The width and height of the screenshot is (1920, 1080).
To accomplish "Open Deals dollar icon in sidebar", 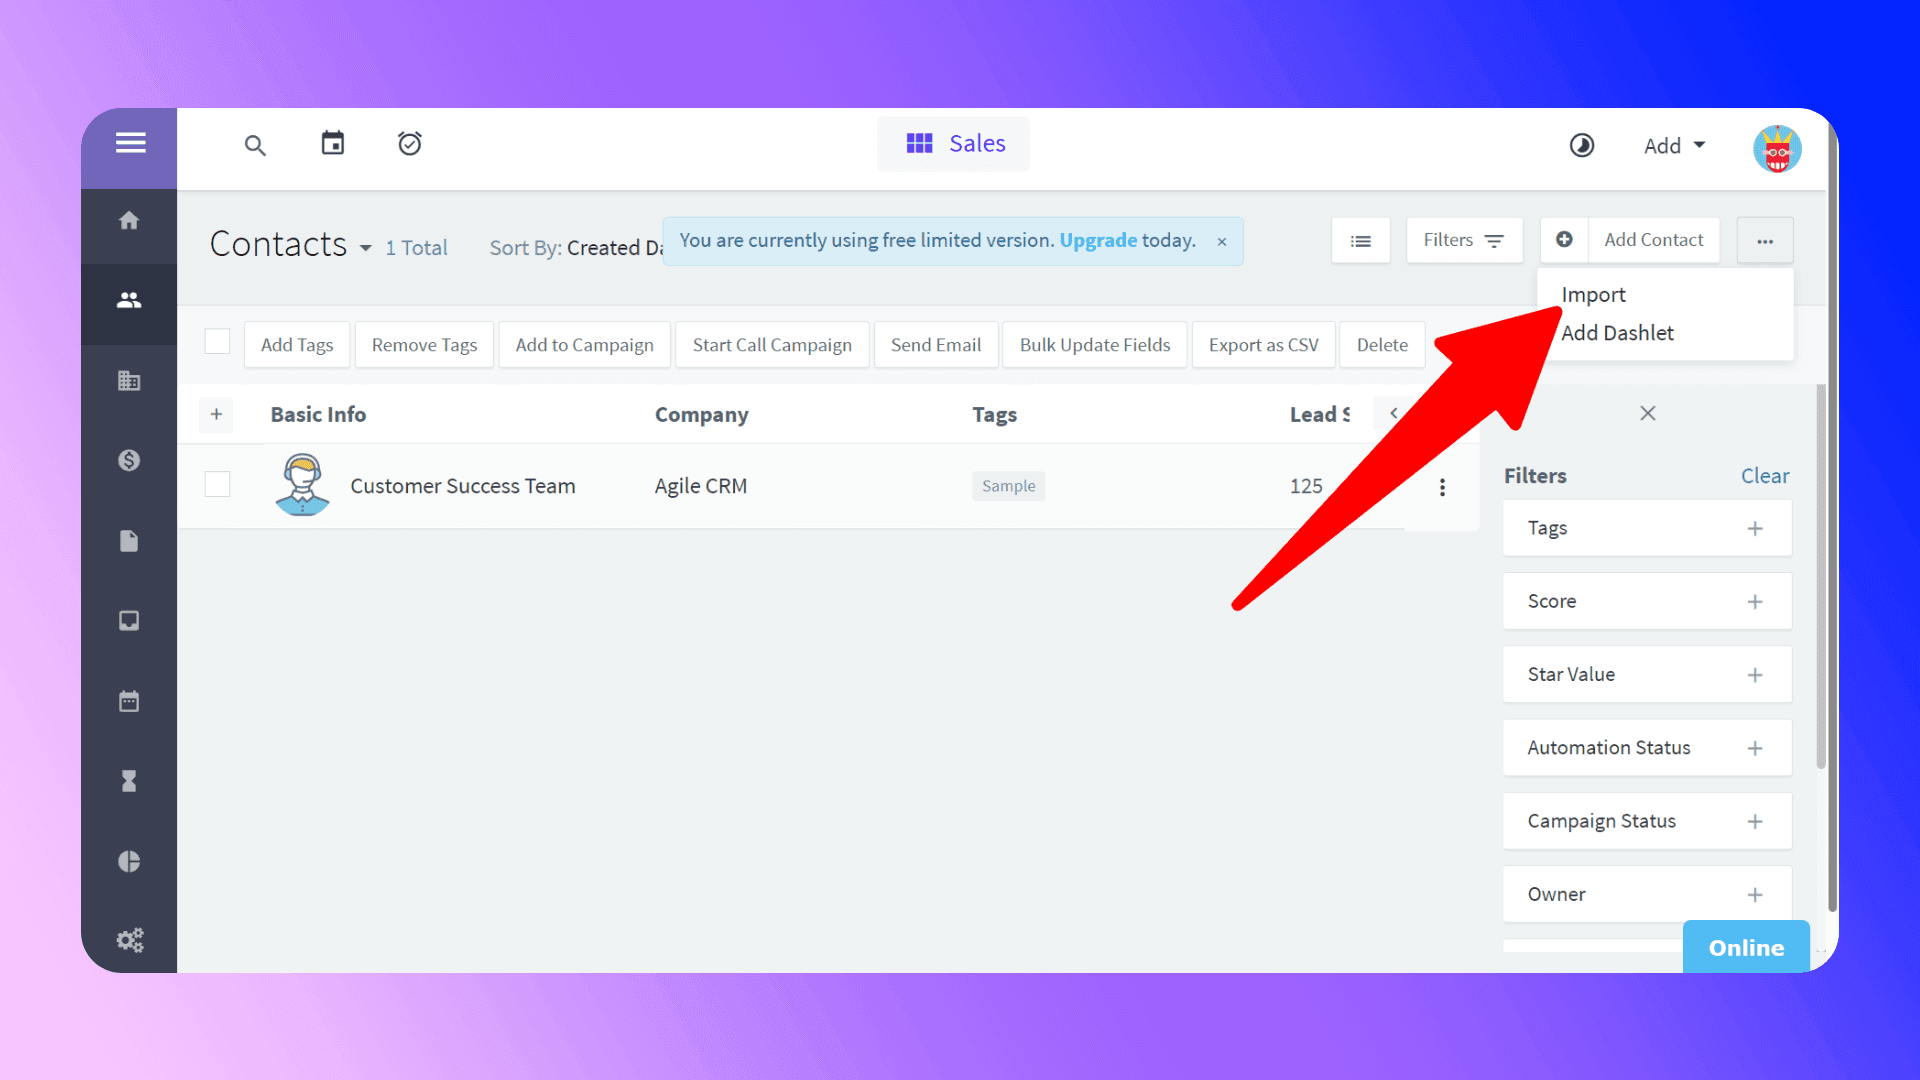I will (129, 460).
